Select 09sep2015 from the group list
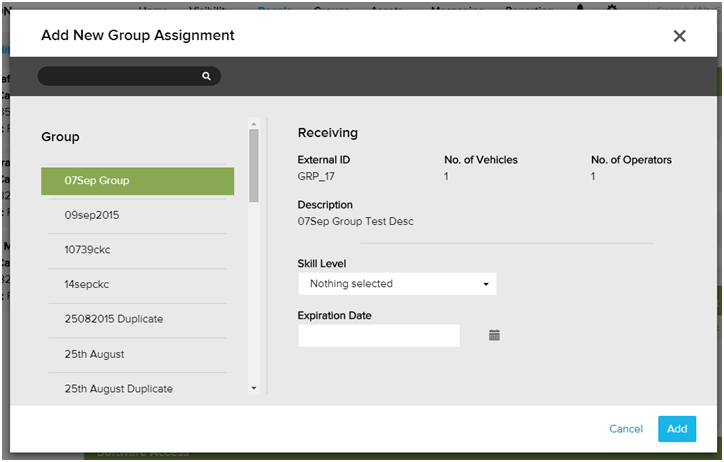The width and height of the screenshot is (724, 462). (137, 215)
